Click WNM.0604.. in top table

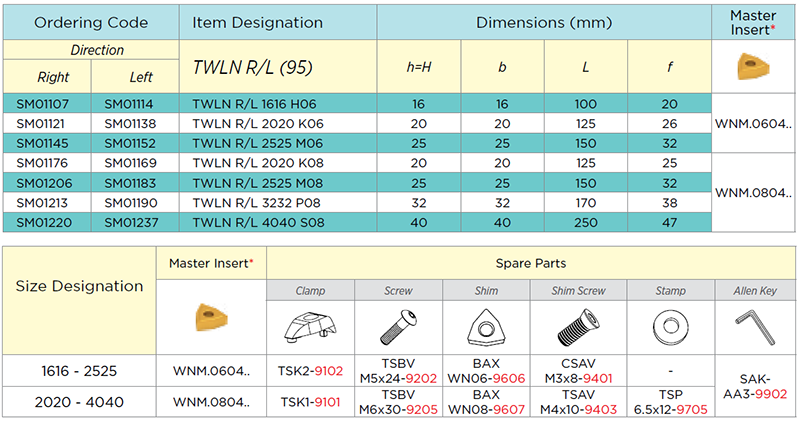(x=754, y=123)
